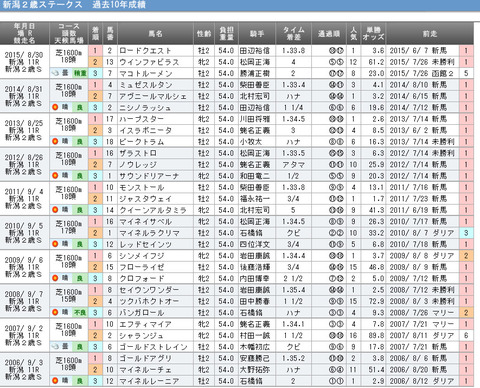480x388 pixels.
Task: Select horse name モンストール
Action: pyautogui.click(x=142, y=187)
